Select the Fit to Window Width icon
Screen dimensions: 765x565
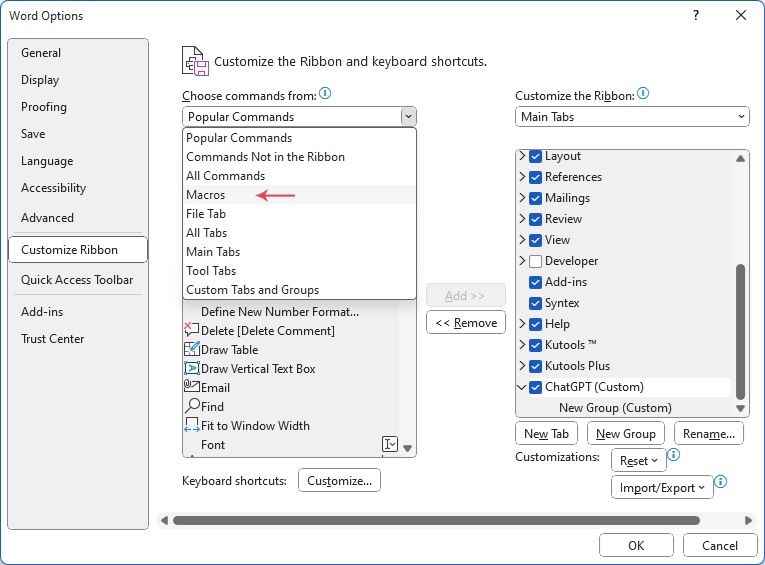click(192, 425)
